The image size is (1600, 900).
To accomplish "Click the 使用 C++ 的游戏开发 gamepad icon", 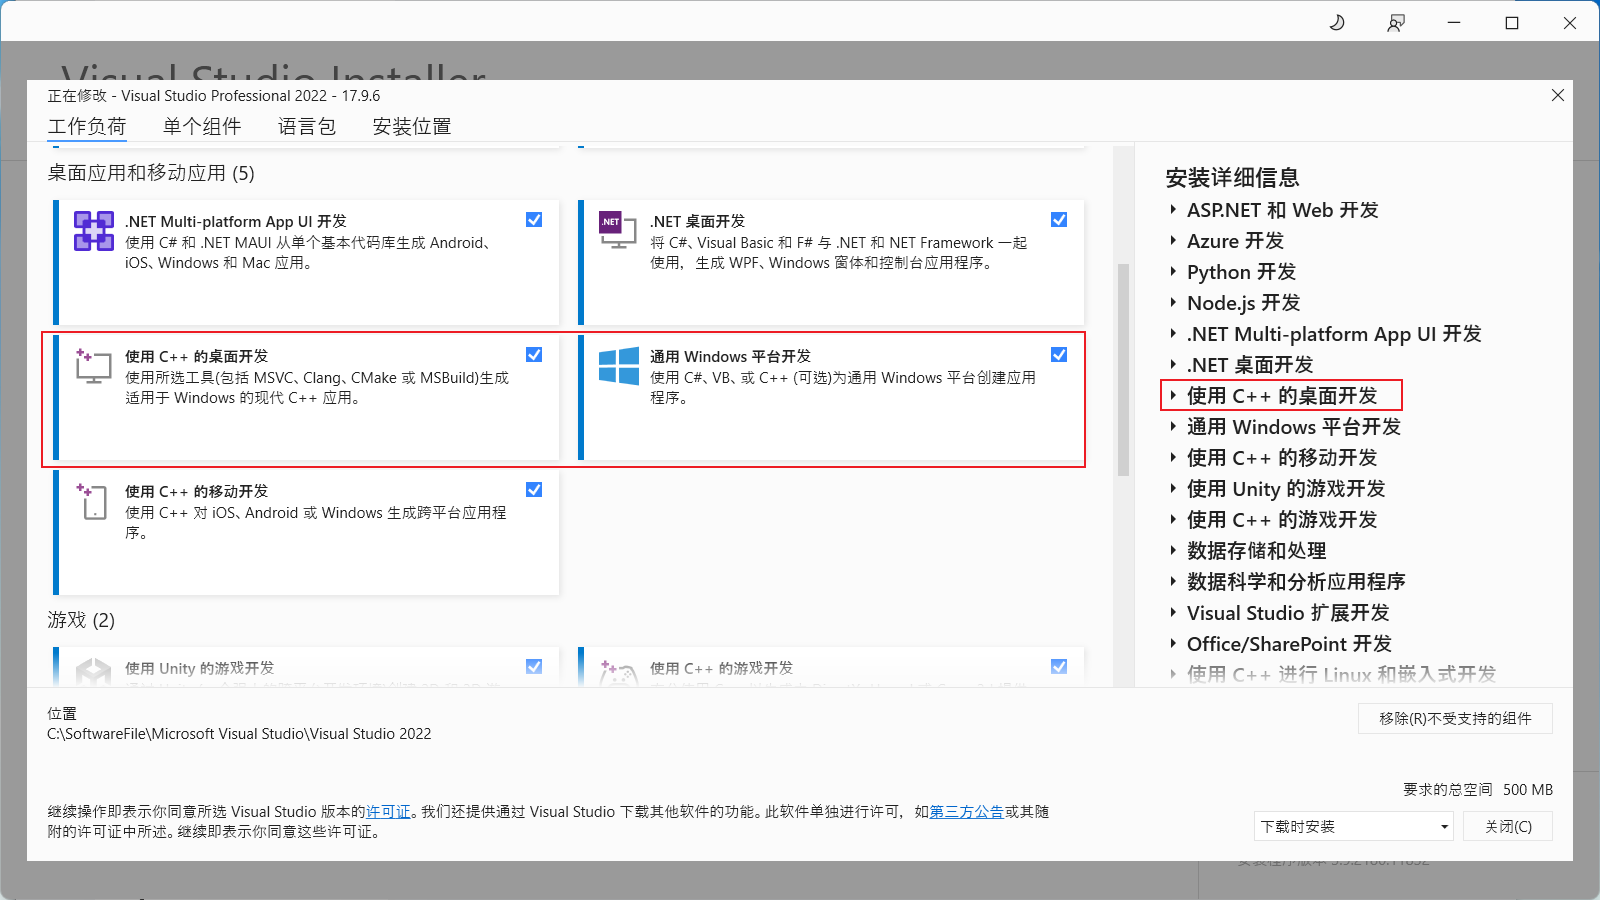I will pos(618,671).
